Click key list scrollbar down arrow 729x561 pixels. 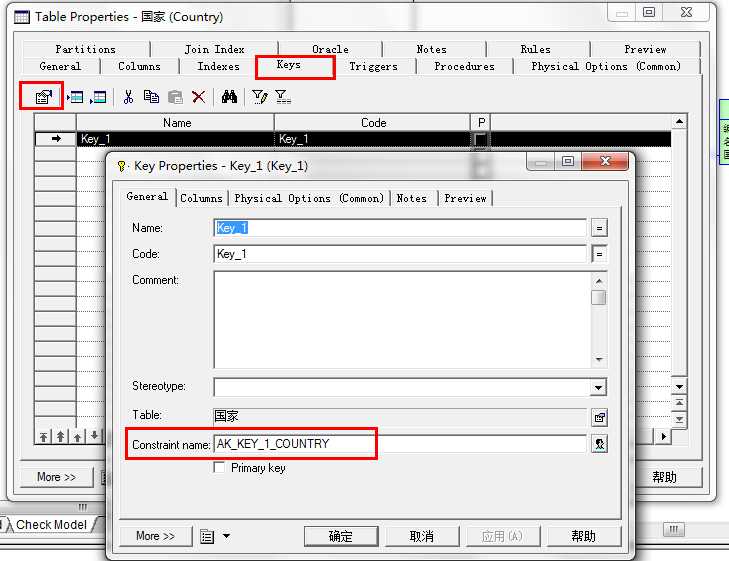(679, 387)
